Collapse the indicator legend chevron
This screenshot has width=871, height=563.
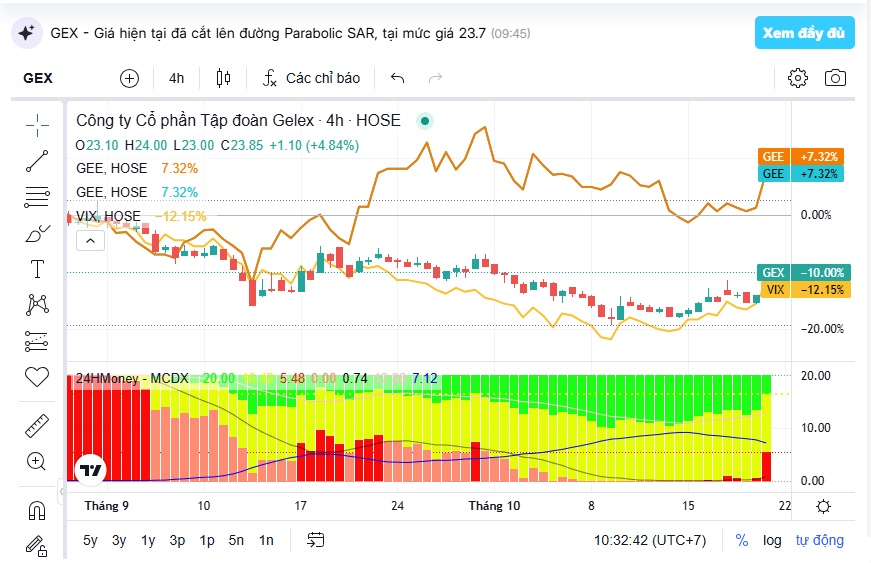point(91,241)
